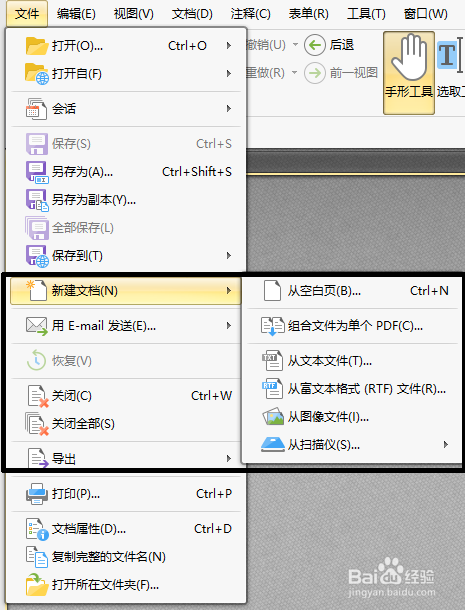Click the 会话 calendar icon
The image size is (465, 610).
(37, 109)
